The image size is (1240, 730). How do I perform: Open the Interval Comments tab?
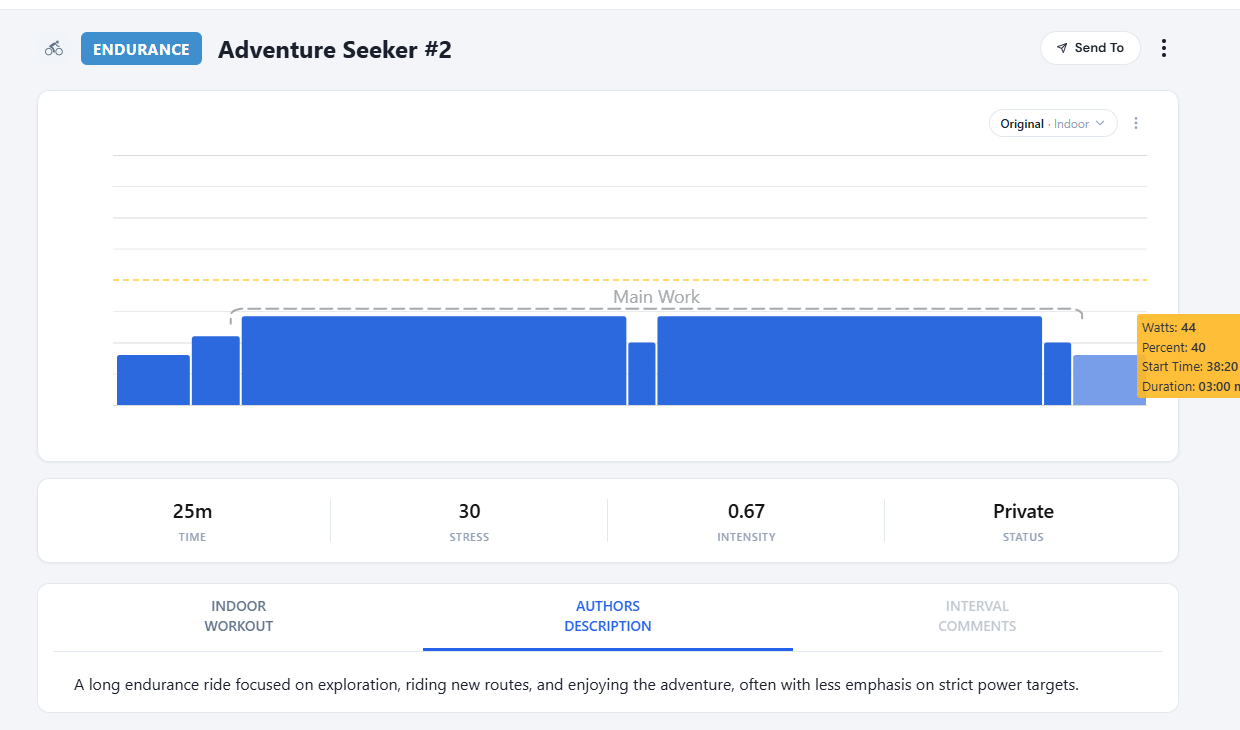pyautogui.click(x=976, y=616)
